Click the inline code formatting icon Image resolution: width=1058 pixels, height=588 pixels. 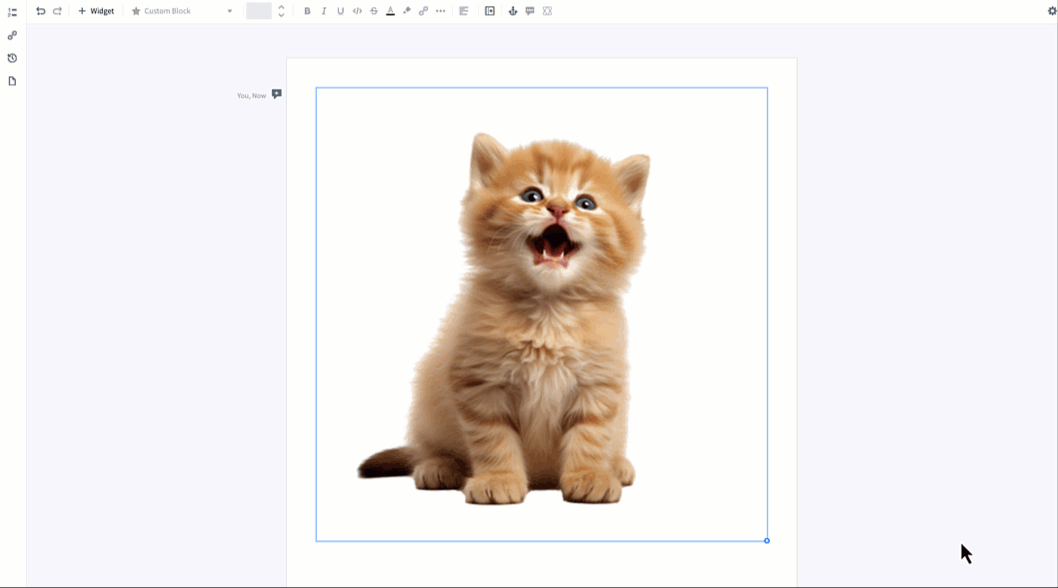356,11
